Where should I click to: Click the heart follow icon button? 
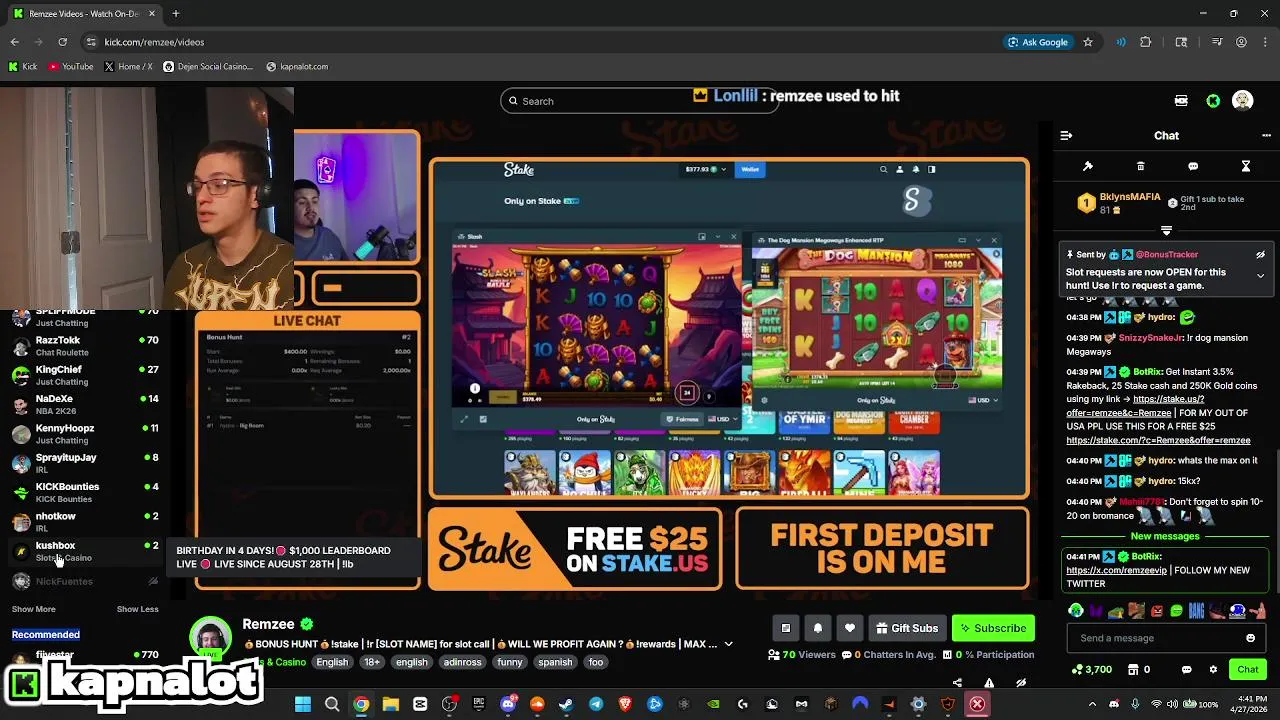click(x=850, y=628)
